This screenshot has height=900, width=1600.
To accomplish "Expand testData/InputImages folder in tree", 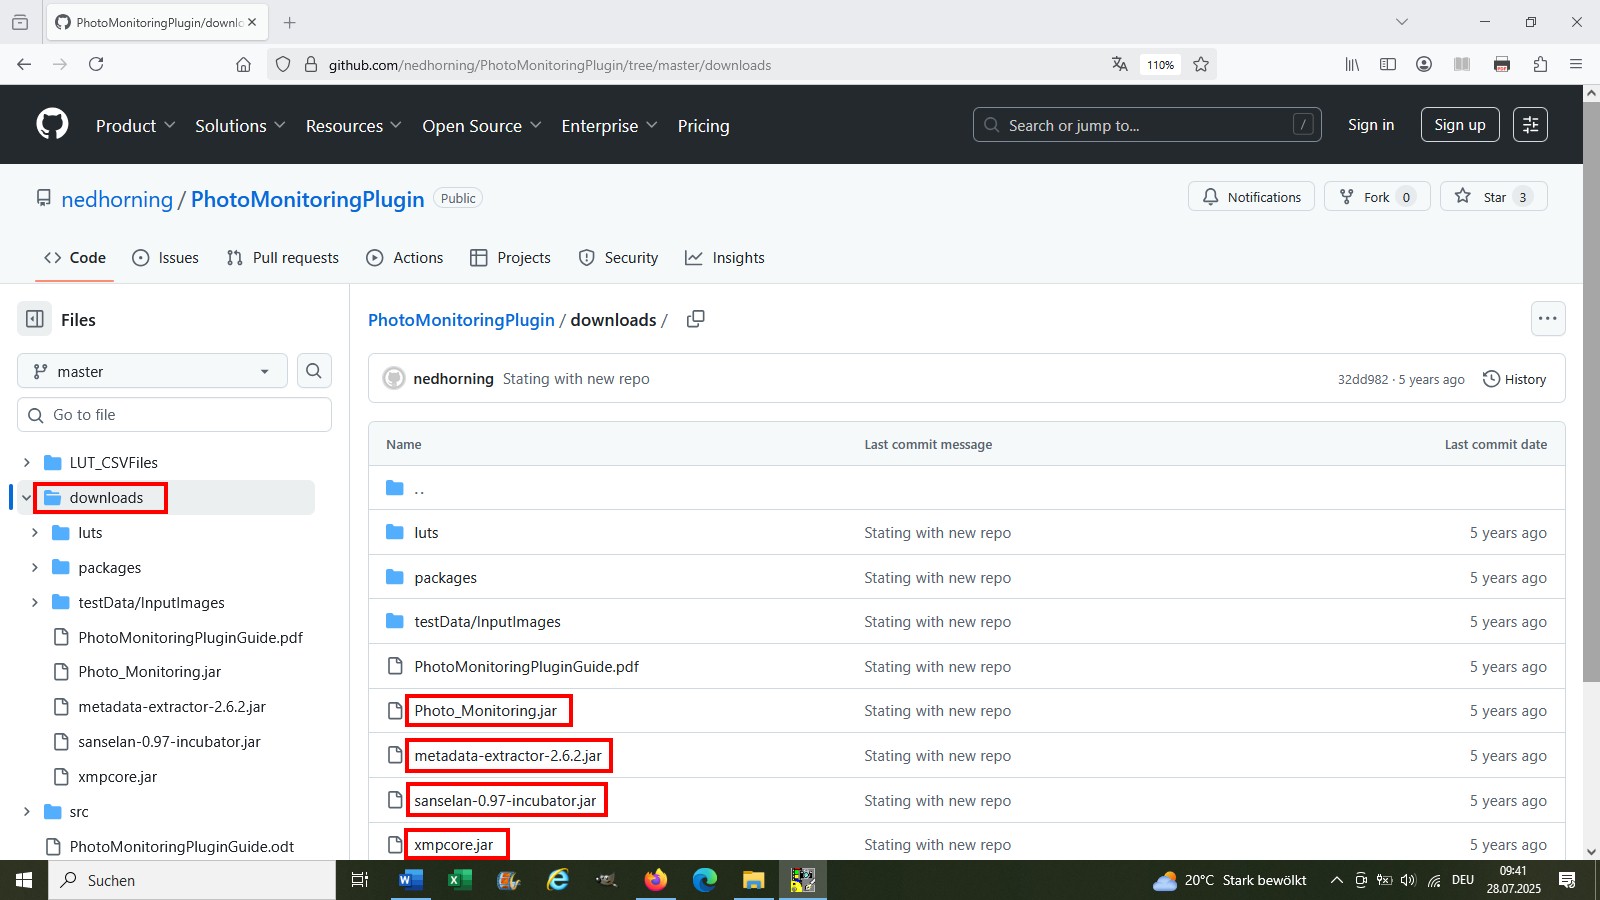I will (x=35, y=602).
